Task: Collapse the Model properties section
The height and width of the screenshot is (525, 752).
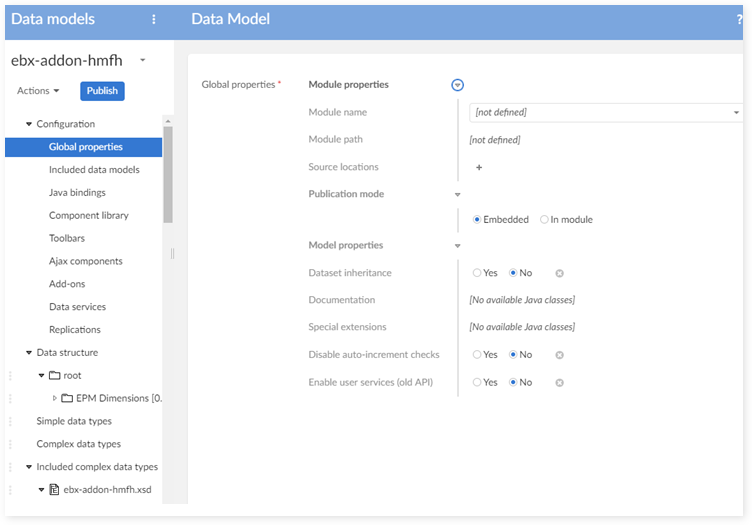Action: 457,246
